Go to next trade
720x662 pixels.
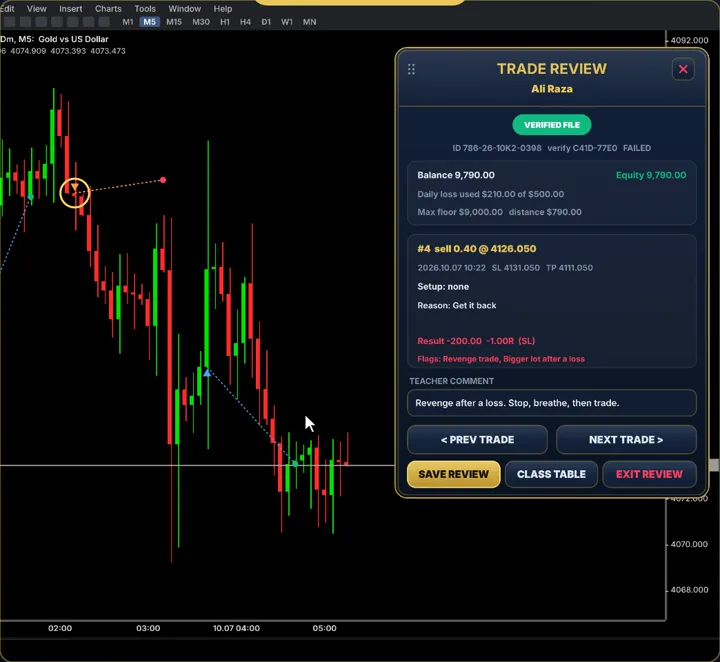pos(626,440)
